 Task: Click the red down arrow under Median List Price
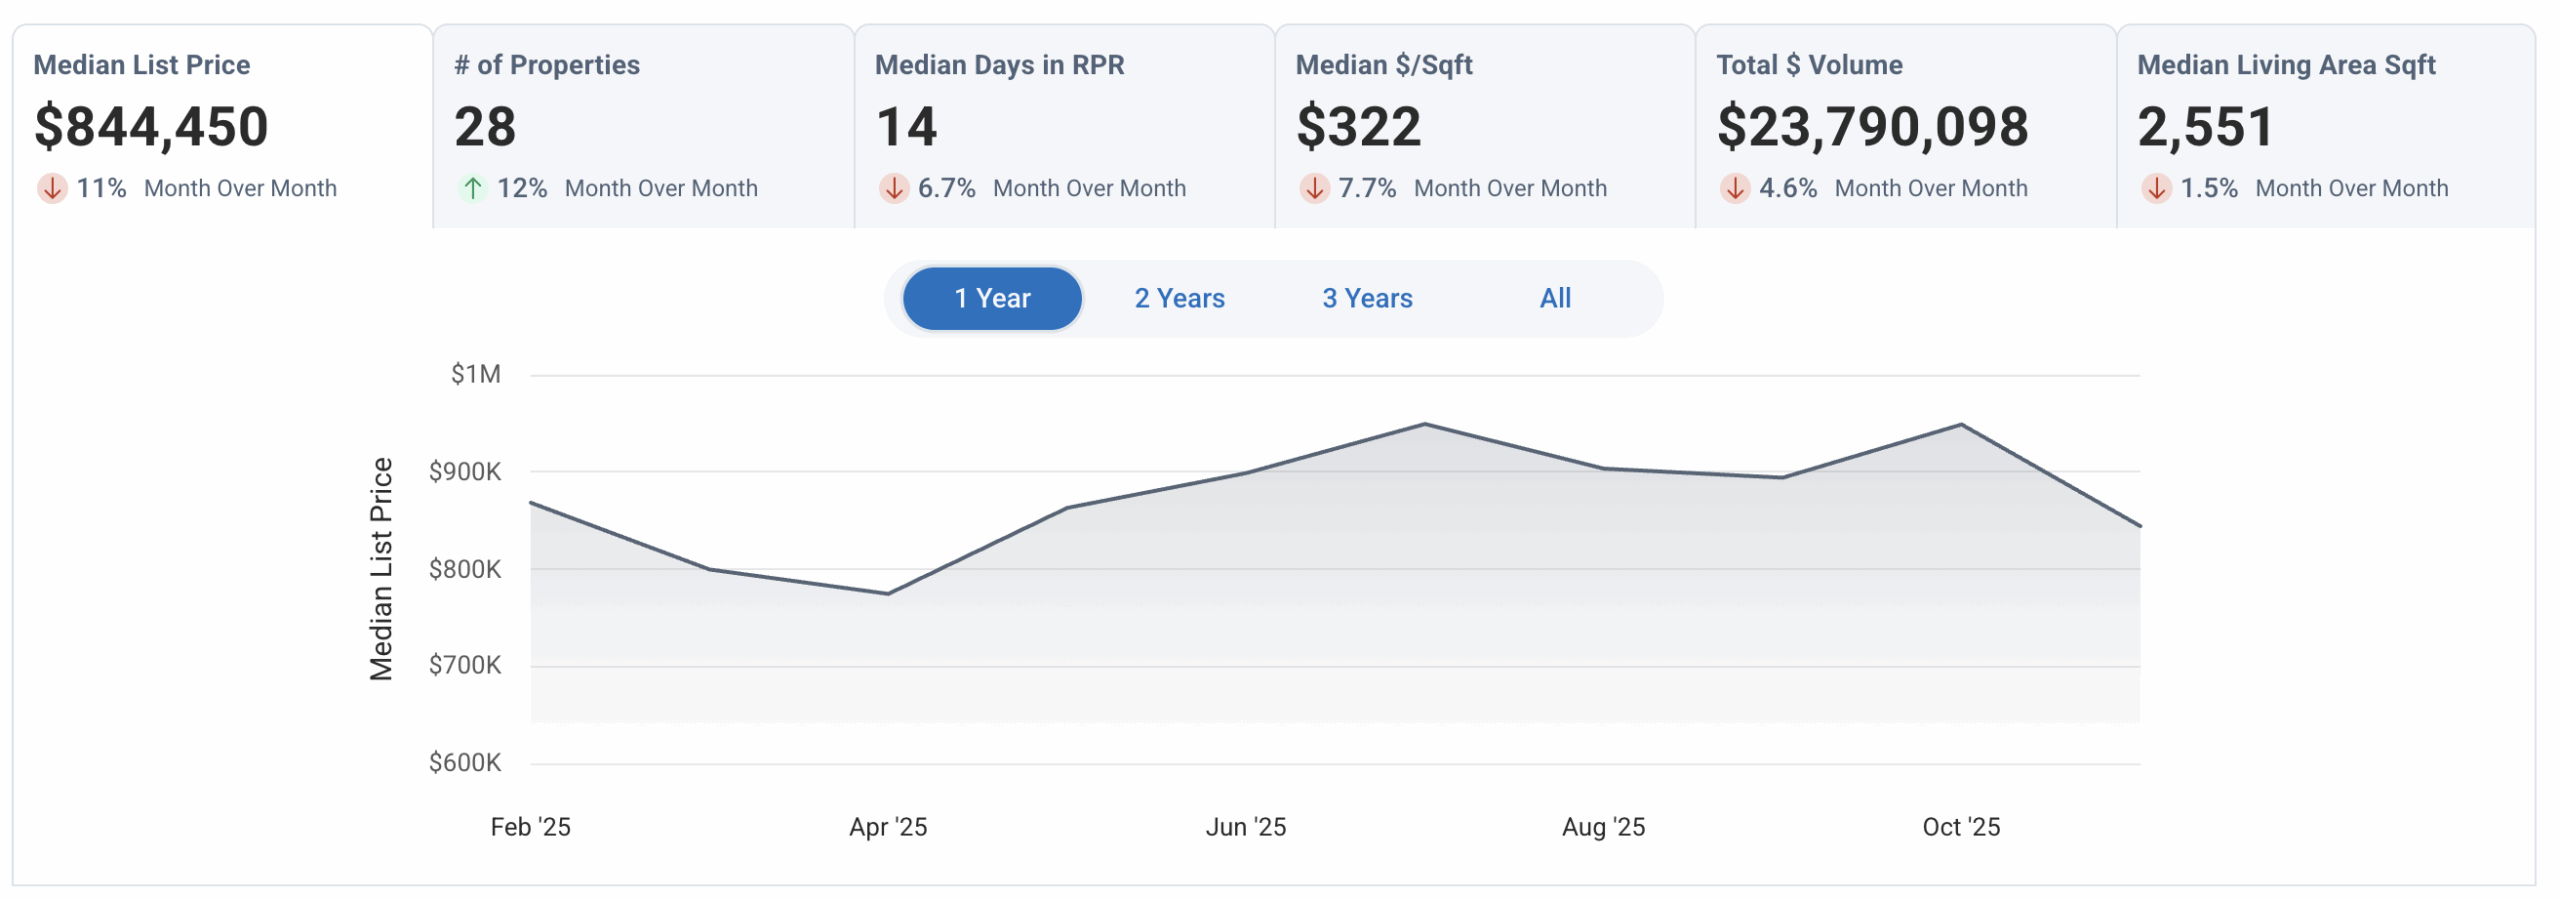click(52, 188)
